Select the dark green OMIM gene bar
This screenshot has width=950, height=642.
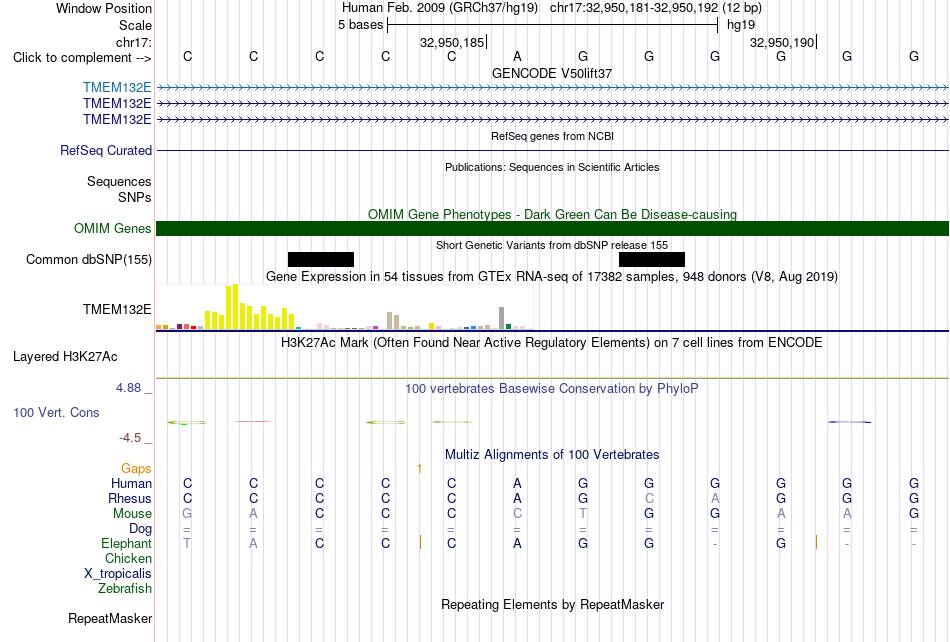click(x=553, y=228)
